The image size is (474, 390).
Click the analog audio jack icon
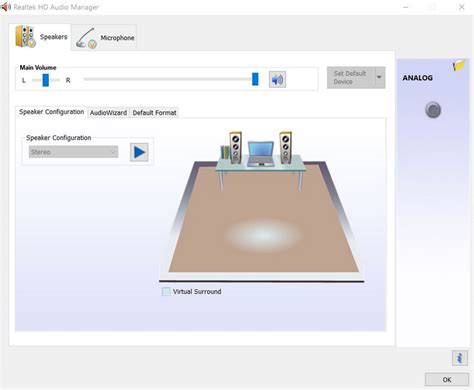[433, 110]
